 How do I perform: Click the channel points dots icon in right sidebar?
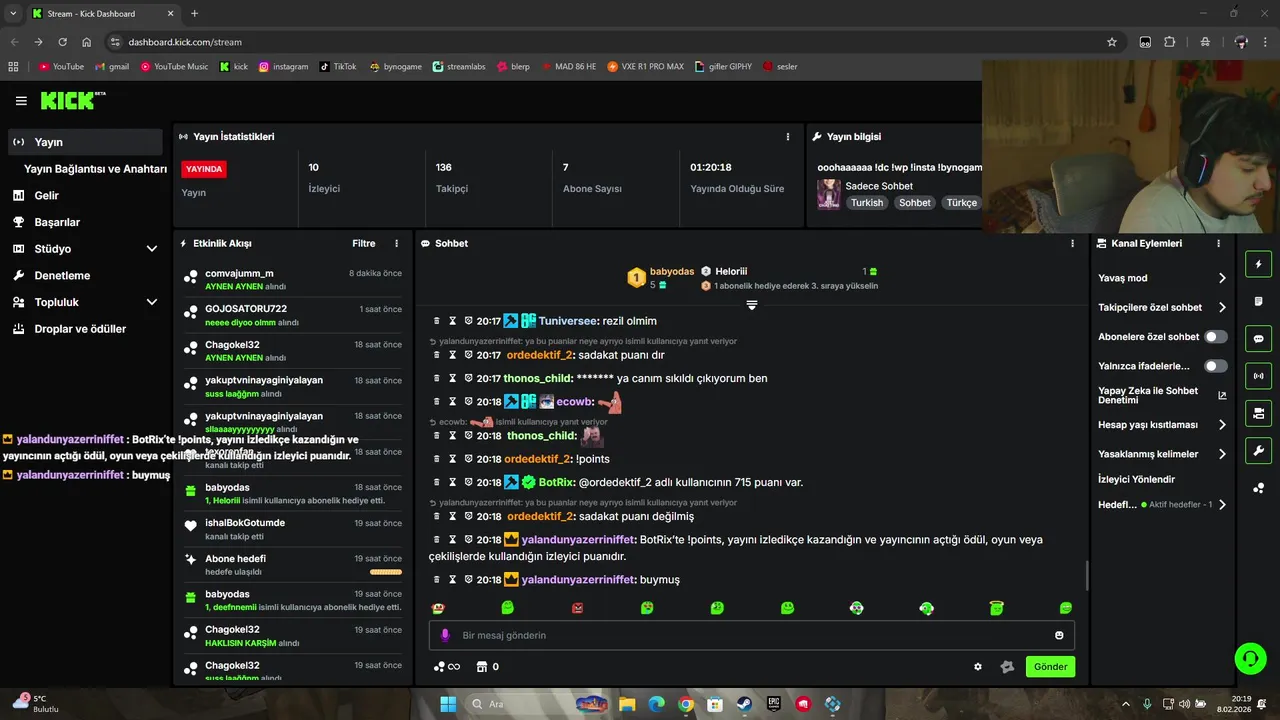point(1258,488)
